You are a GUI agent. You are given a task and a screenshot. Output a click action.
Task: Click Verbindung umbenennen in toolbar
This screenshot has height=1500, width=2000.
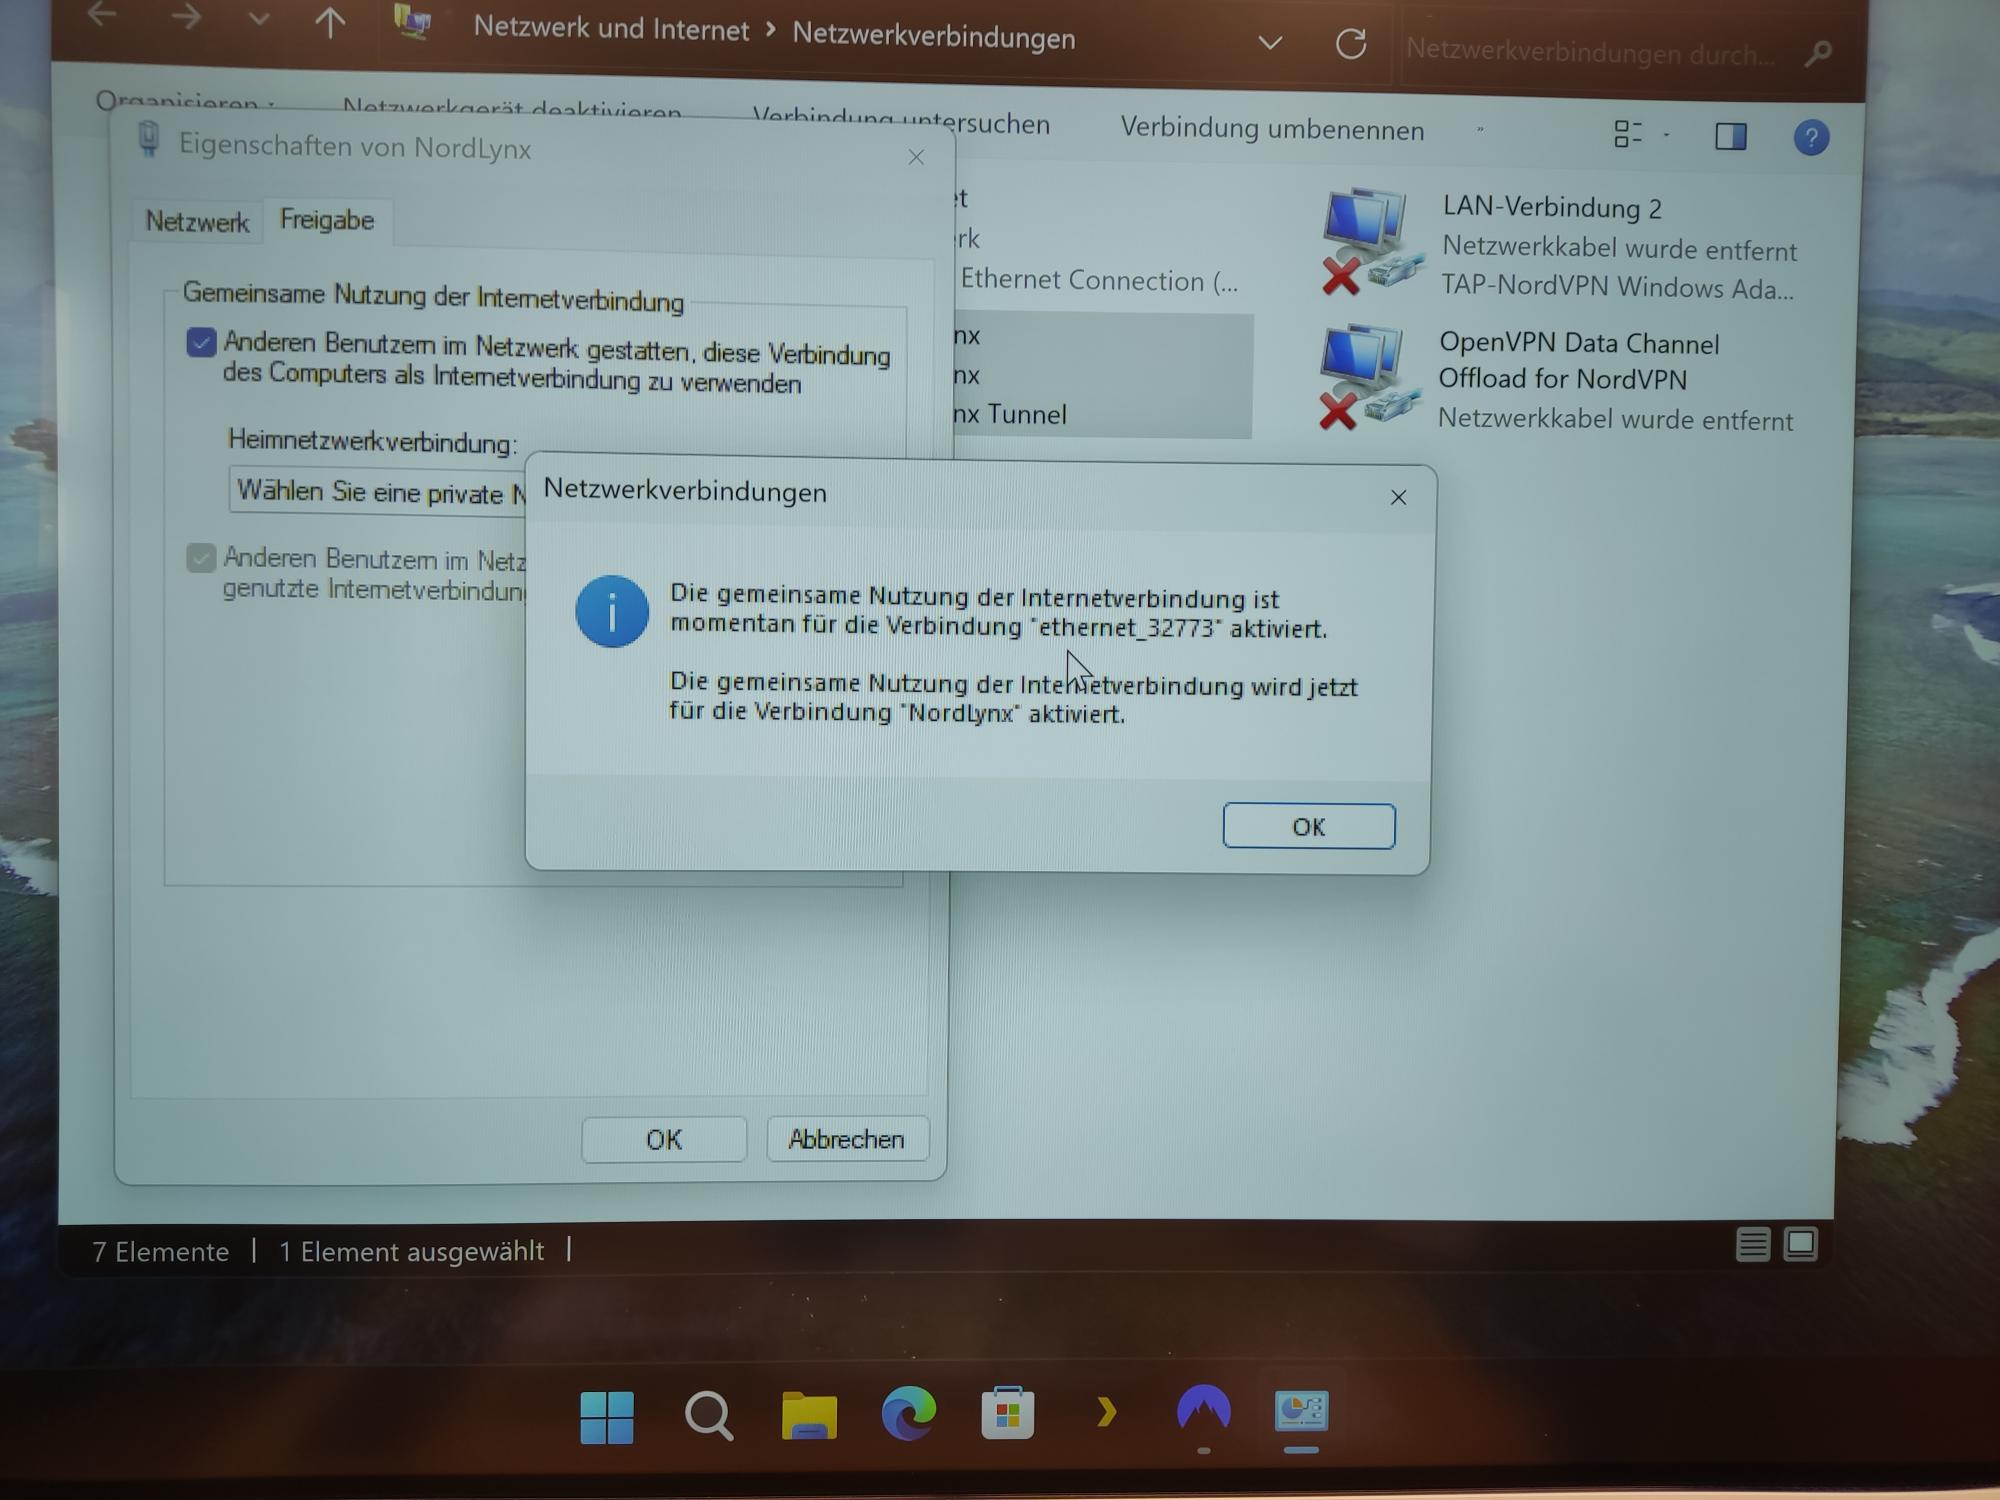point(1272,130)
